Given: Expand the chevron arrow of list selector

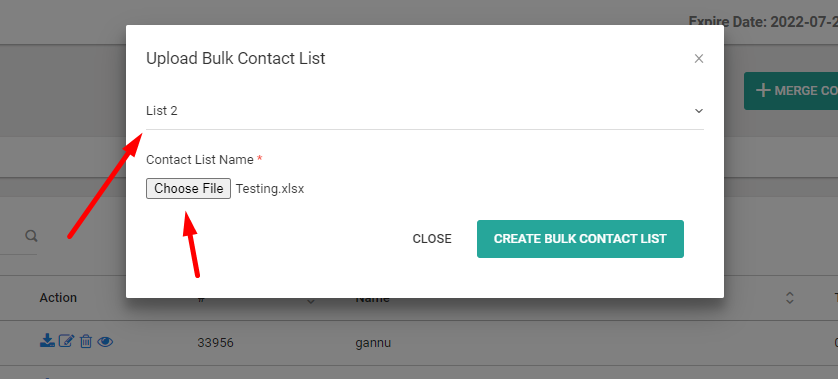Looking at the screenshot, I should pos(698,111).
